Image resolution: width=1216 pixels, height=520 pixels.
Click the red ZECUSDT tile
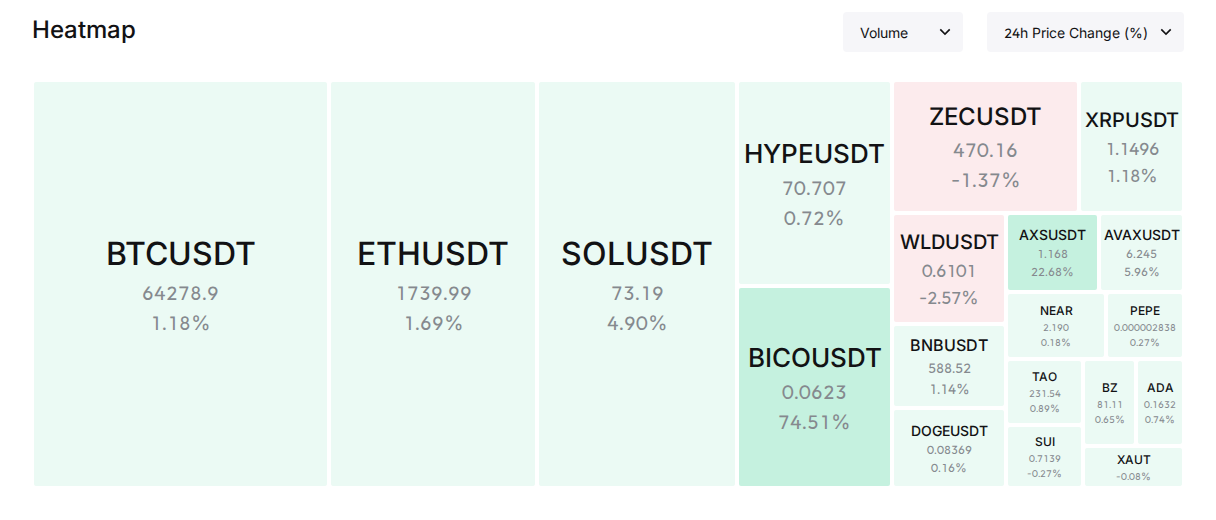click(x=985, y=146)
